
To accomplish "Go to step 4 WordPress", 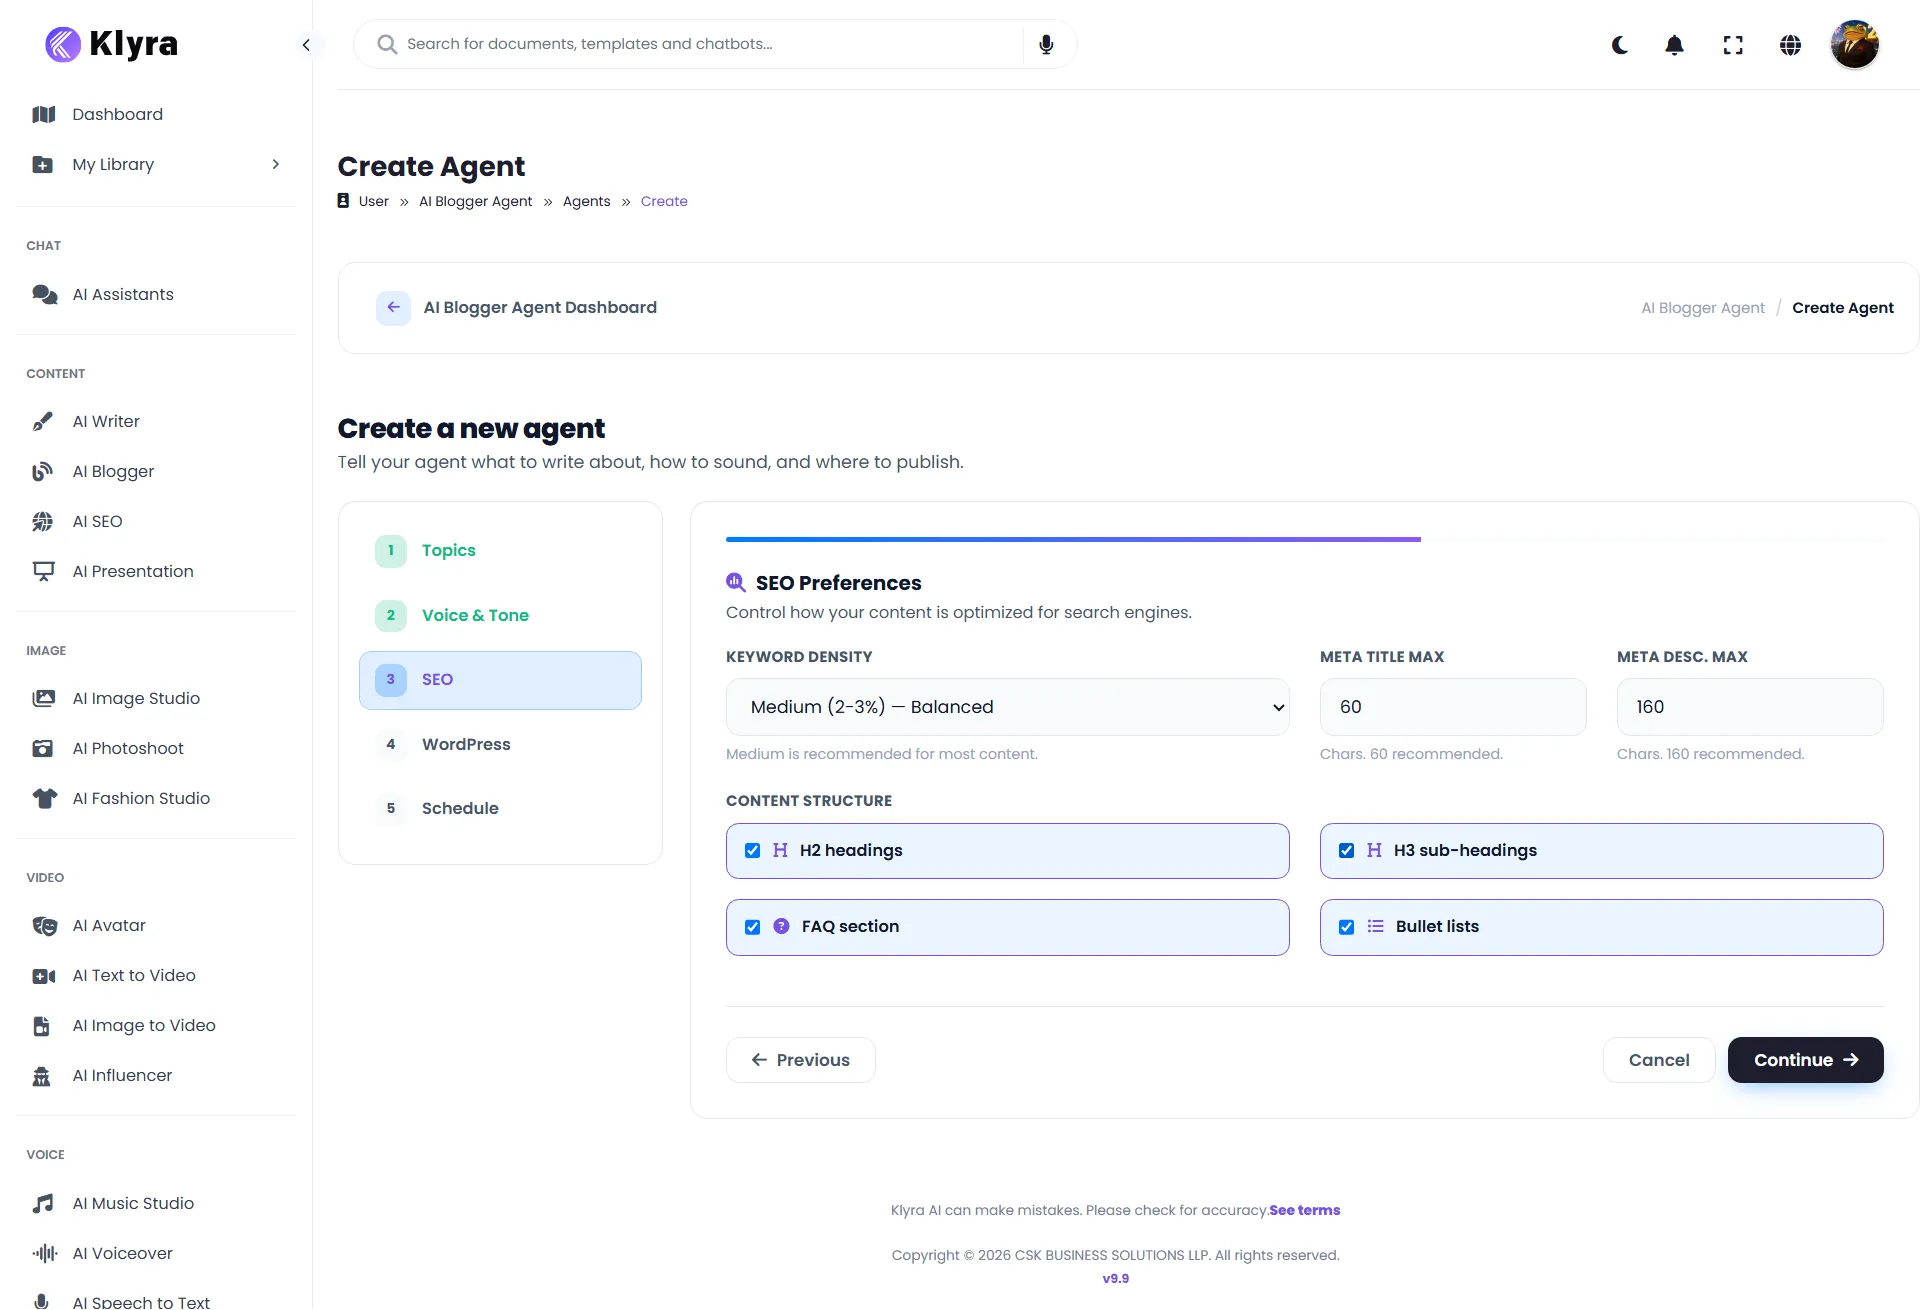I will (x=500, y=744).
